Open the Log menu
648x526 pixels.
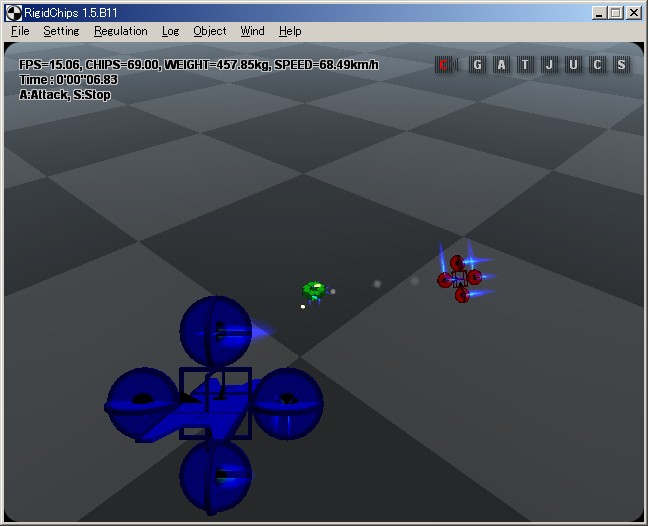(170, 31)
